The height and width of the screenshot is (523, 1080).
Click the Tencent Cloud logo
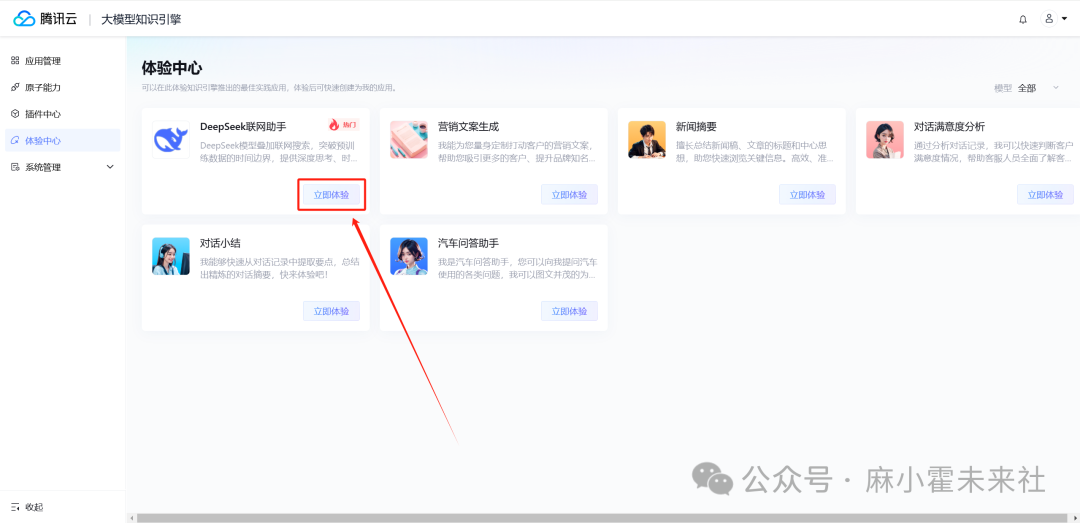pos(45,19)
